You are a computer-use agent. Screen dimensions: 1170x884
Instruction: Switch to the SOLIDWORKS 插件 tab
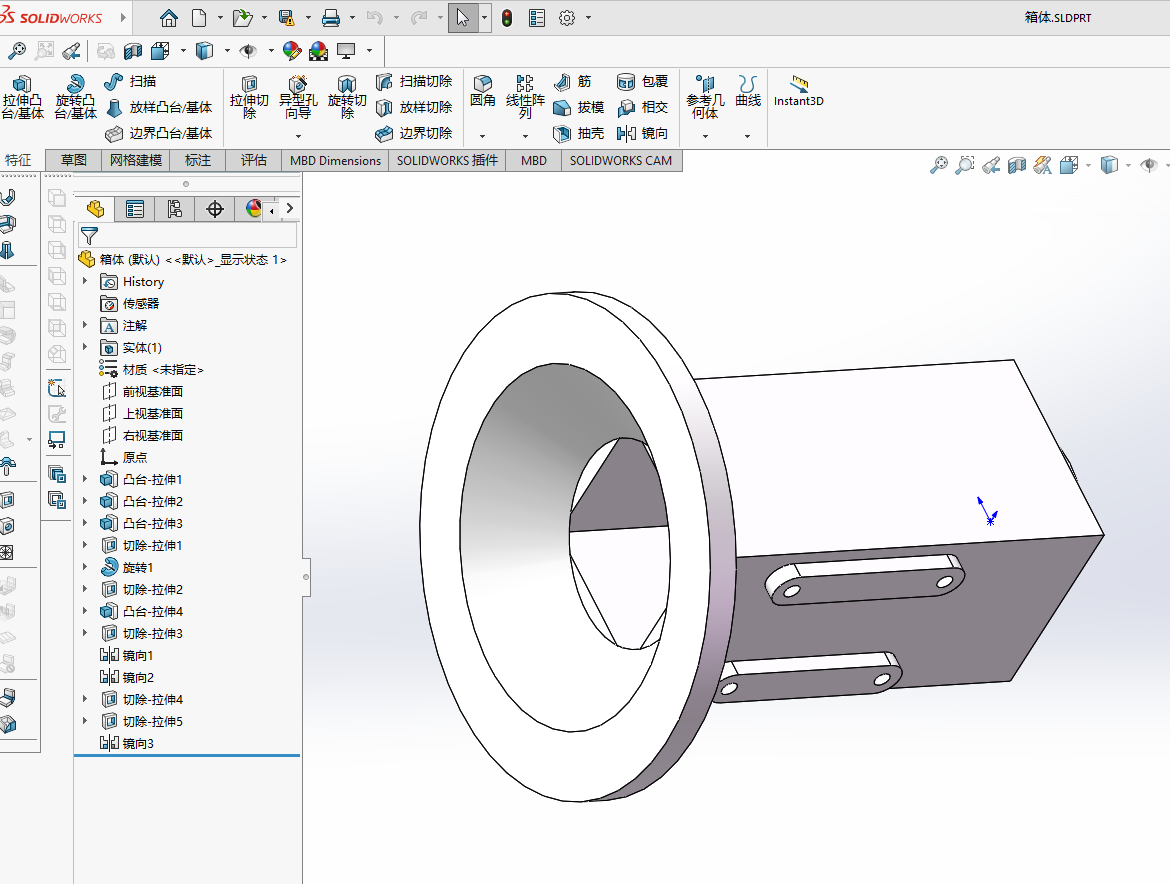[x=447, y=160]
